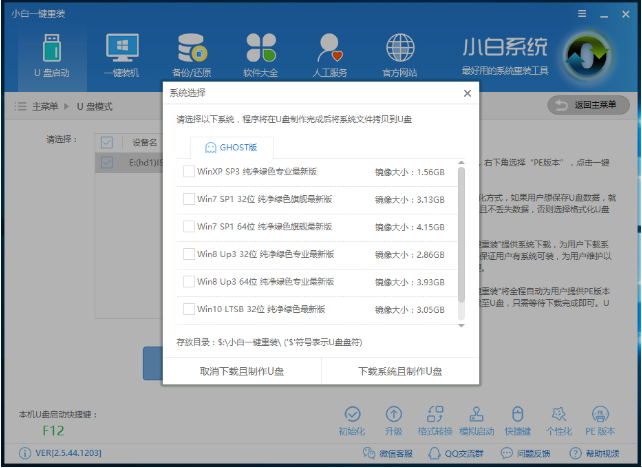Screen dimensions: 642x468
Task: Click 下载系统且制作U盘 button
Action: [400, 371]
